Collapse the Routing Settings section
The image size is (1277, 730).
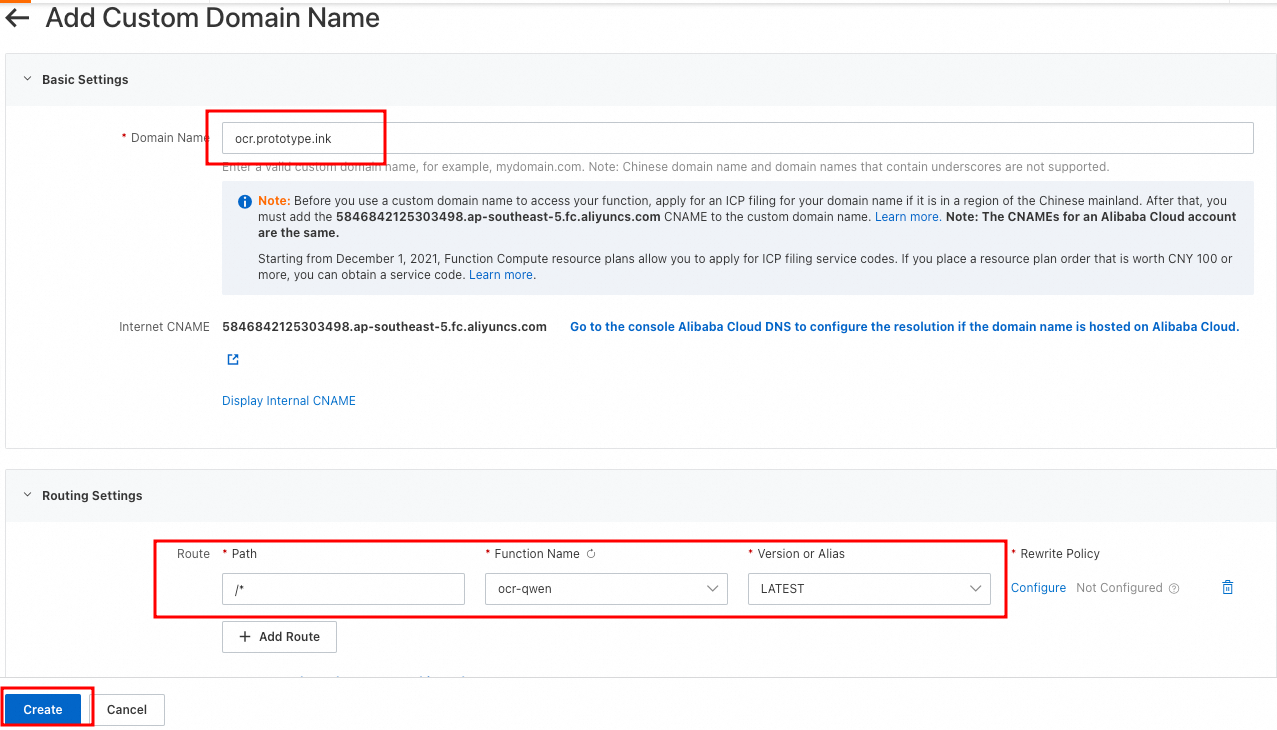27,495
